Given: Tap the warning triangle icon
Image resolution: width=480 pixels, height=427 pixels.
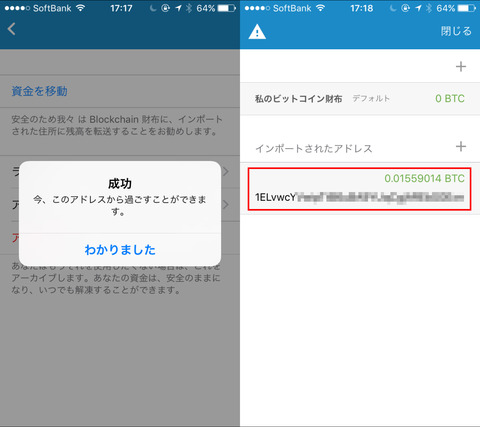Looking at the screenshot, I should click(x=257, y=32).
